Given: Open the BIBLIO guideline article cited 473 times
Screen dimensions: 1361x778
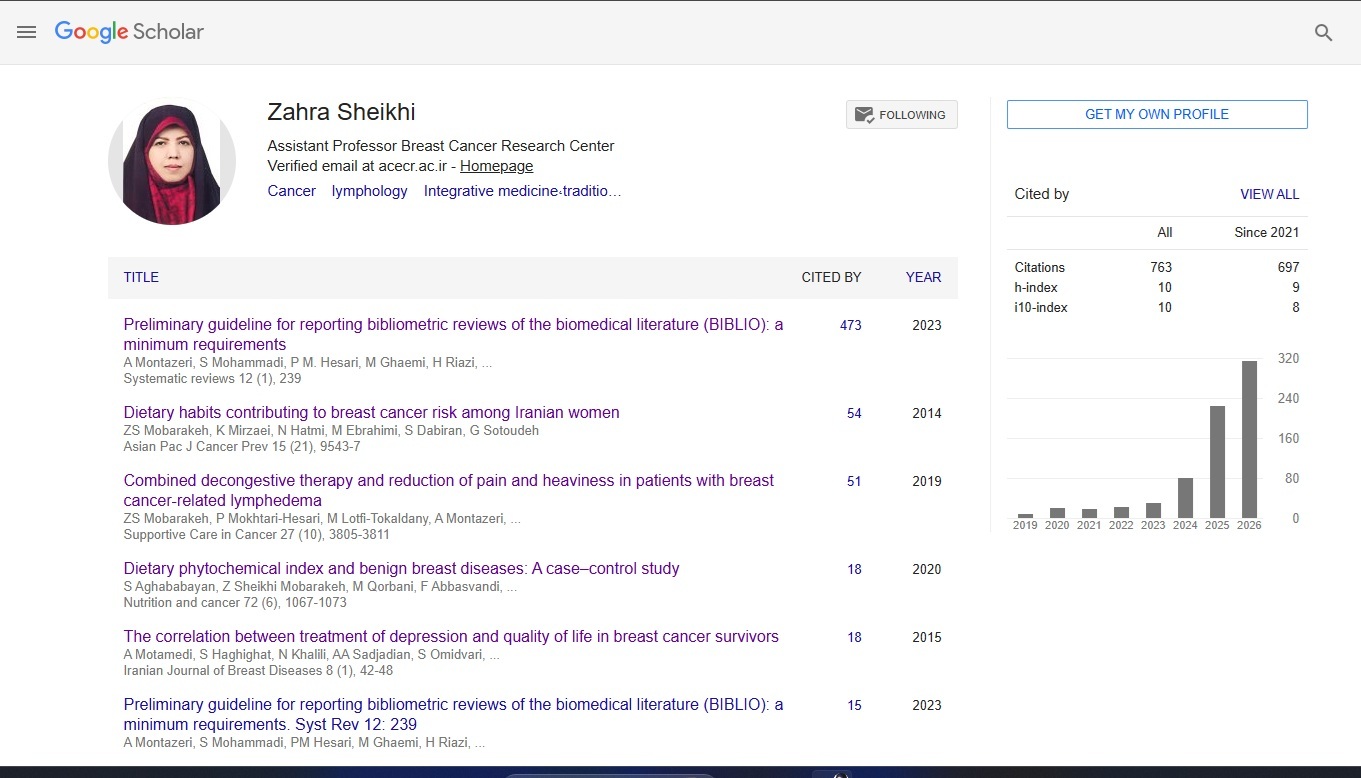Looking at the screenshot, I should coord(453,334).
